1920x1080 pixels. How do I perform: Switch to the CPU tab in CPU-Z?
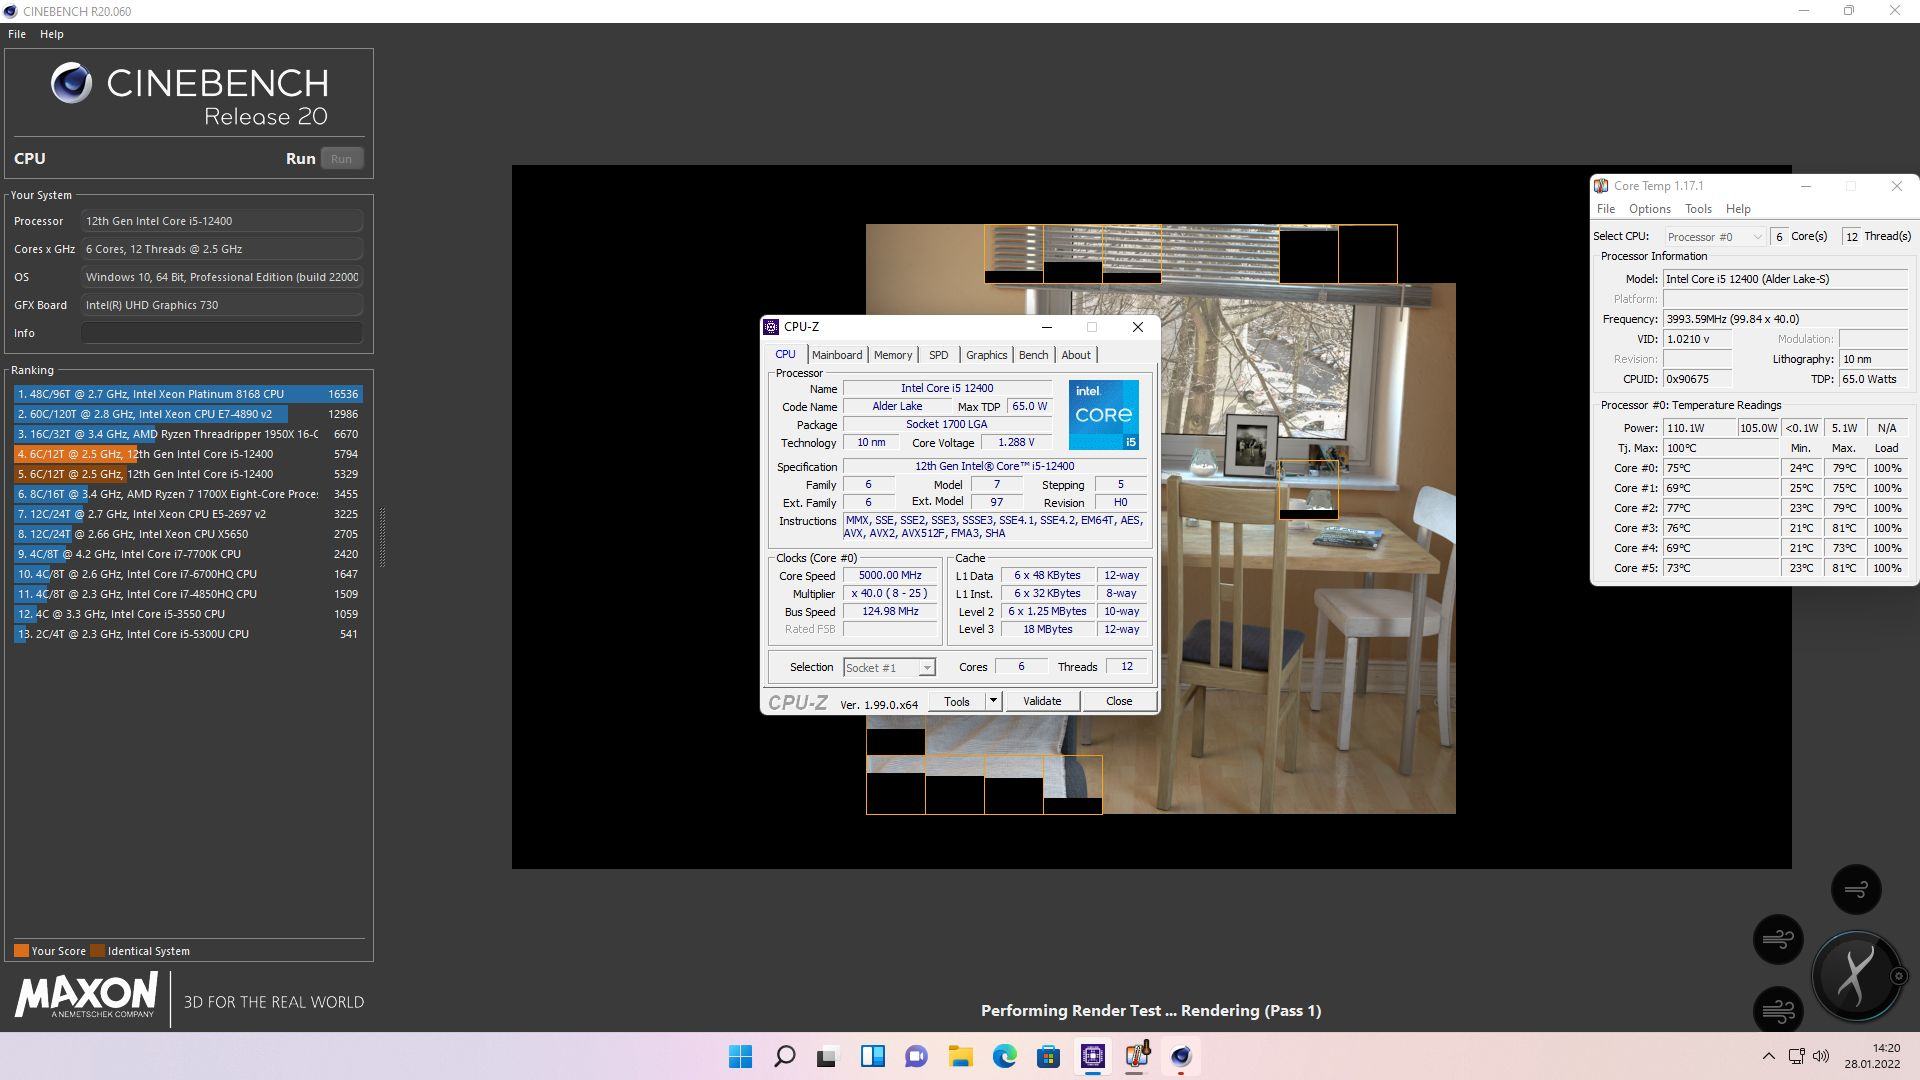pyautogui.click(x=786, y=355)
